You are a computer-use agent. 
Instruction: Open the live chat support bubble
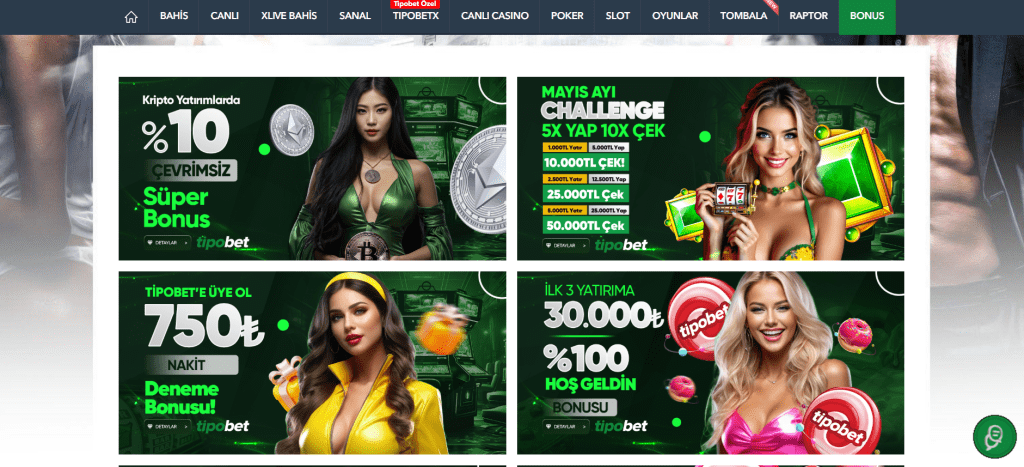pyautogui.click(x=995, y=436)
